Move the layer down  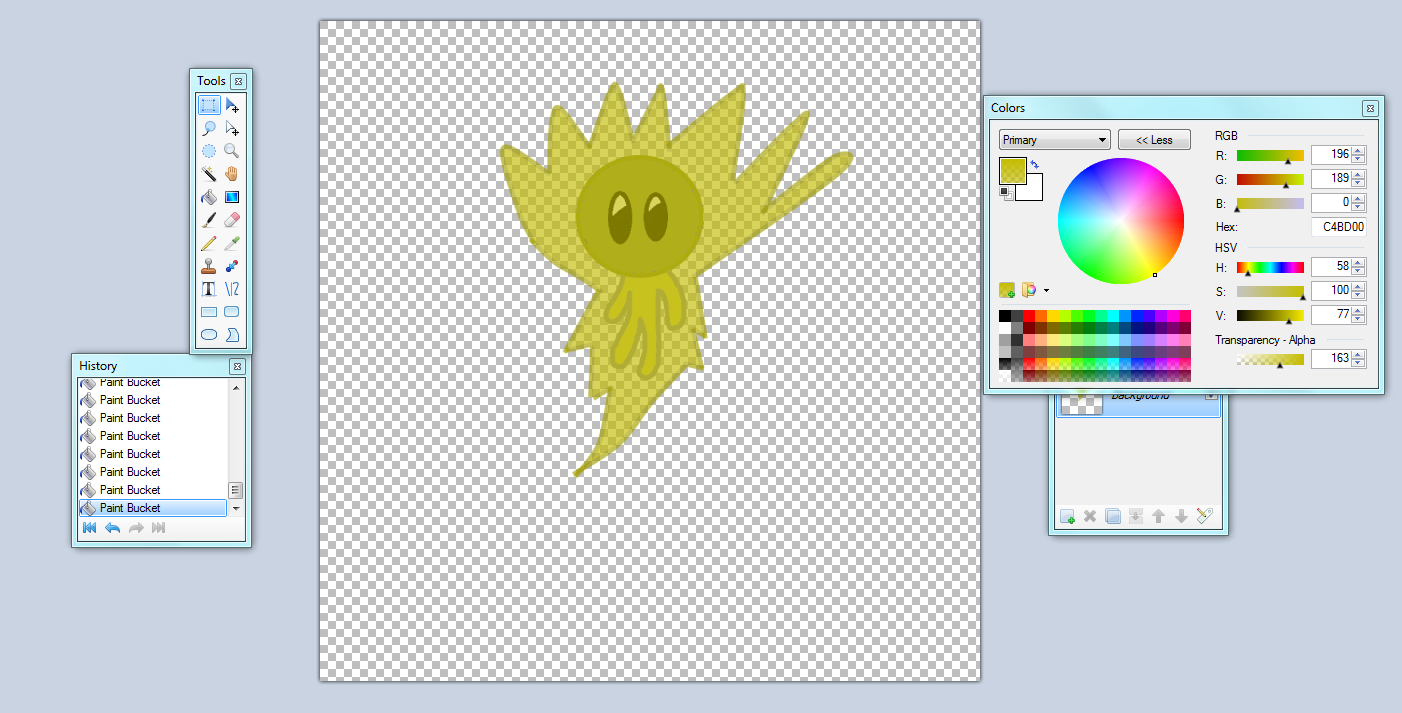tap(1181, 517)
